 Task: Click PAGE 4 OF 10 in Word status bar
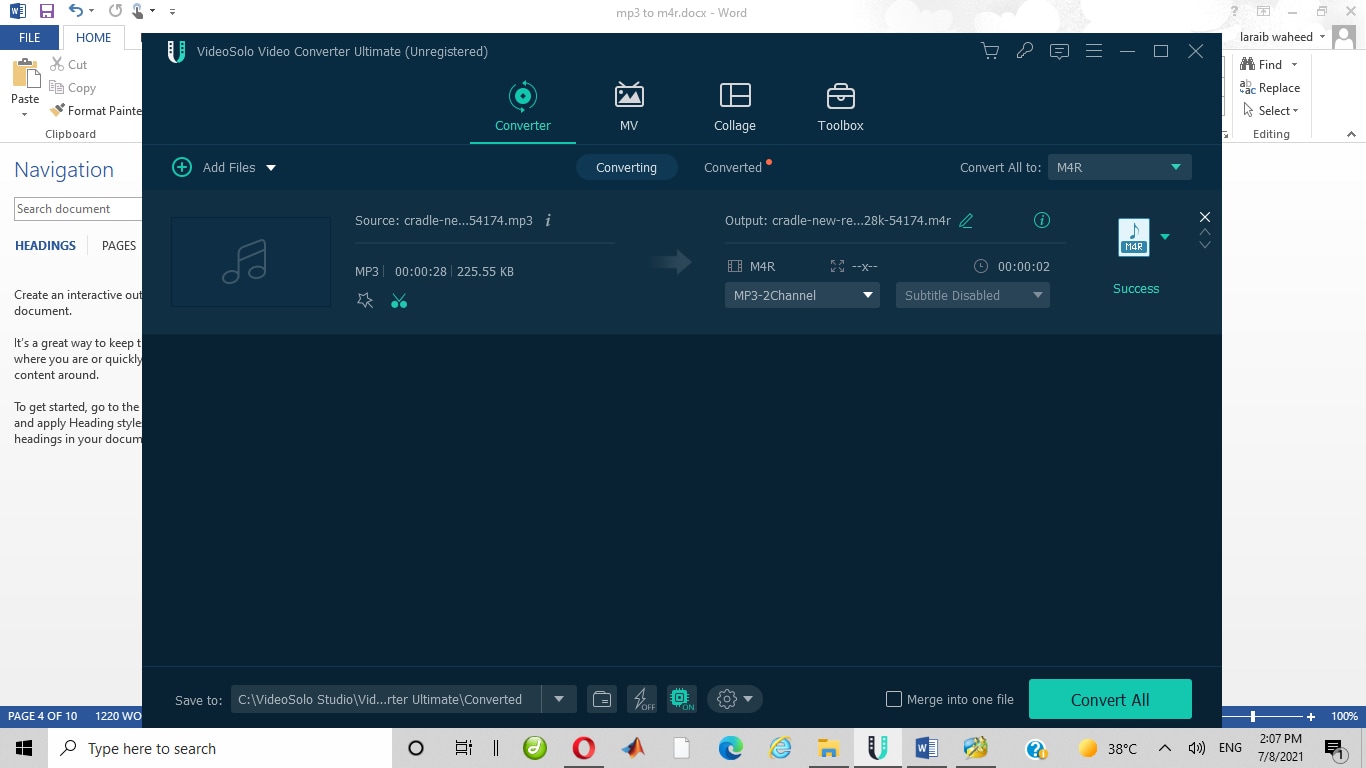coord(43,716)
